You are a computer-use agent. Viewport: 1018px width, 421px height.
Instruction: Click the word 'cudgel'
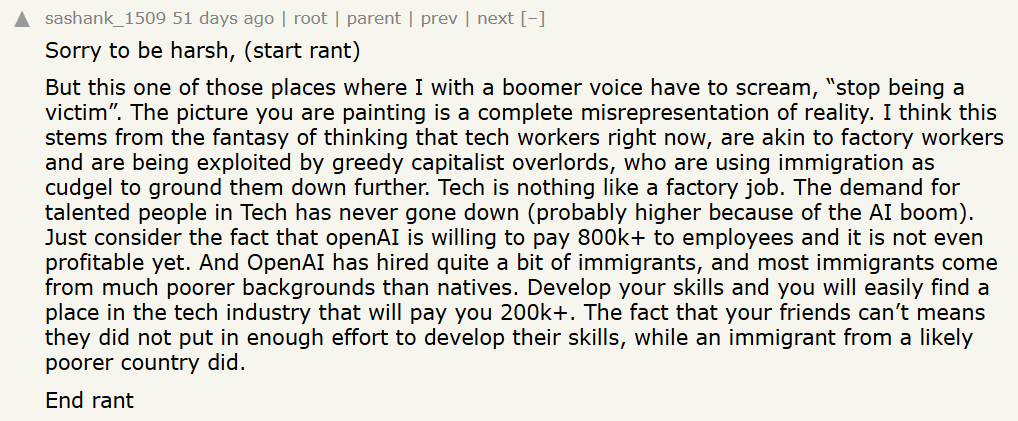tap(77, 188)
